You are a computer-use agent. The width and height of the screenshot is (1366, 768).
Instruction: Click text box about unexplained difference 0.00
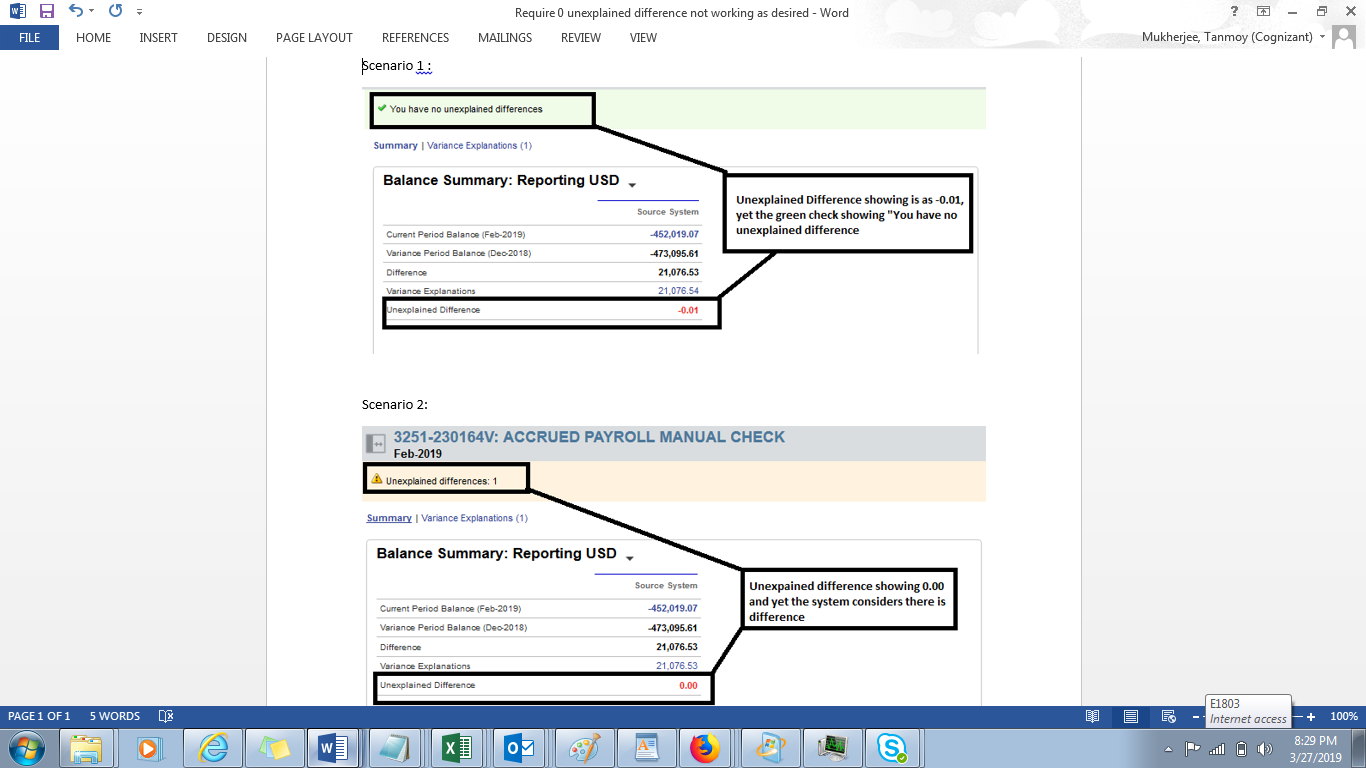coord(847,601)
